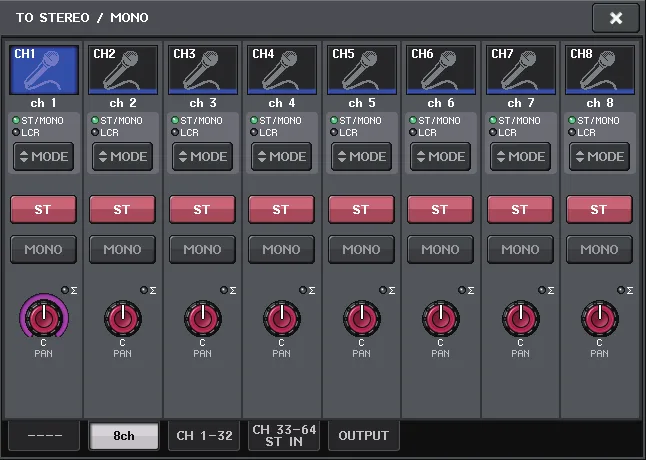Screen dimensions: 646x460
Task: Toggle ST assignment for ch 6
Action: [x=440, y=210]
